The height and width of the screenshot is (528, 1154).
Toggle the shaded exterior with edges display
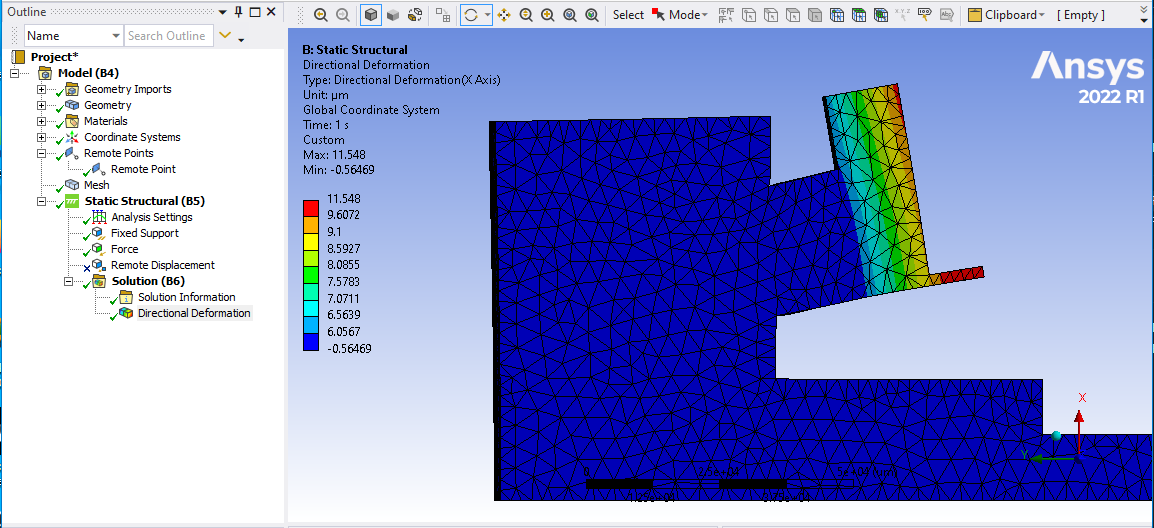(x=371, y=15)
